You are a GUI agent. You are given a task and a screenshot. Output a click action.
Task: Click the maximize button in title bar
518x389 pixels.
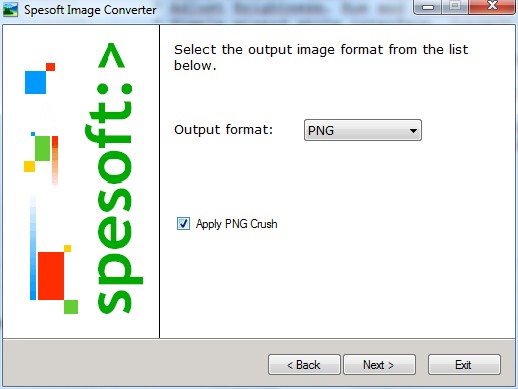[455, 6]
